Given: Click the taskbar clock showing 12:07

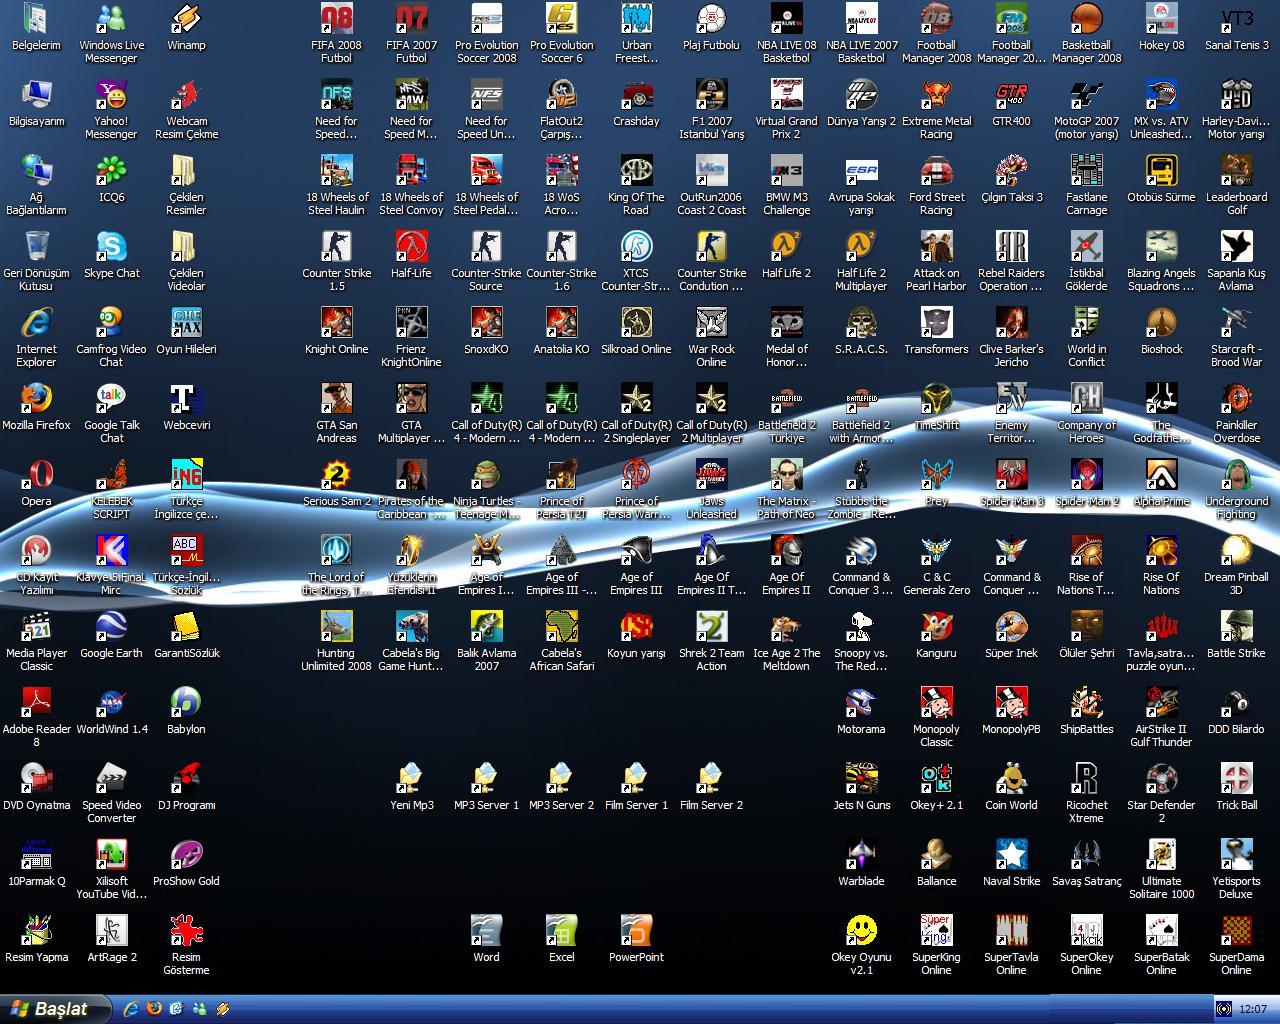Looking at the screenshot, I should click(1252, 1009).
